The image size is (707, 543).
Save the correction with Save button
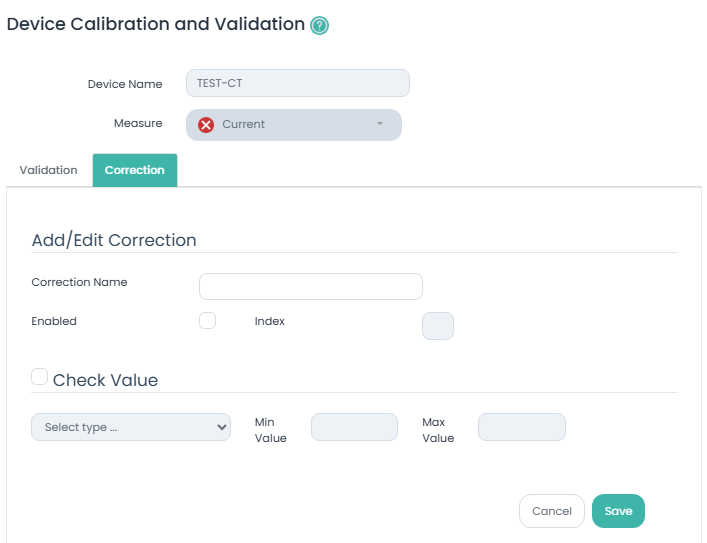(x=618, y=511)
